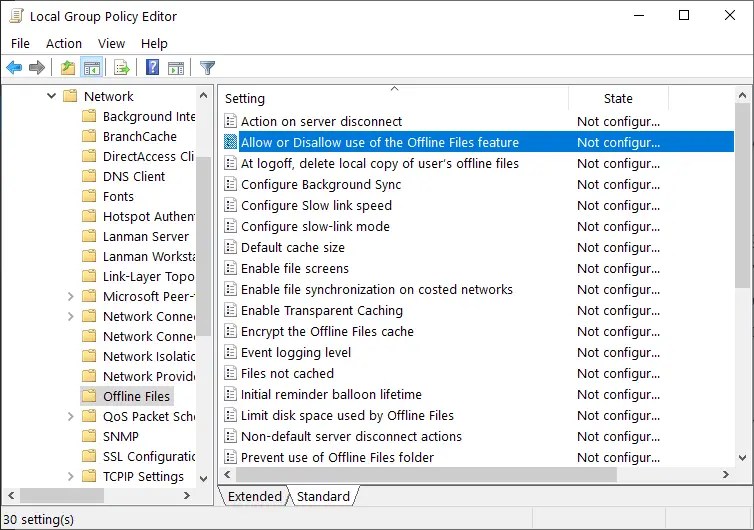This screenshot has height=530, width=754.
Task: Select Enable file synchronization on costed networks
Action: [x=478, y=290]
